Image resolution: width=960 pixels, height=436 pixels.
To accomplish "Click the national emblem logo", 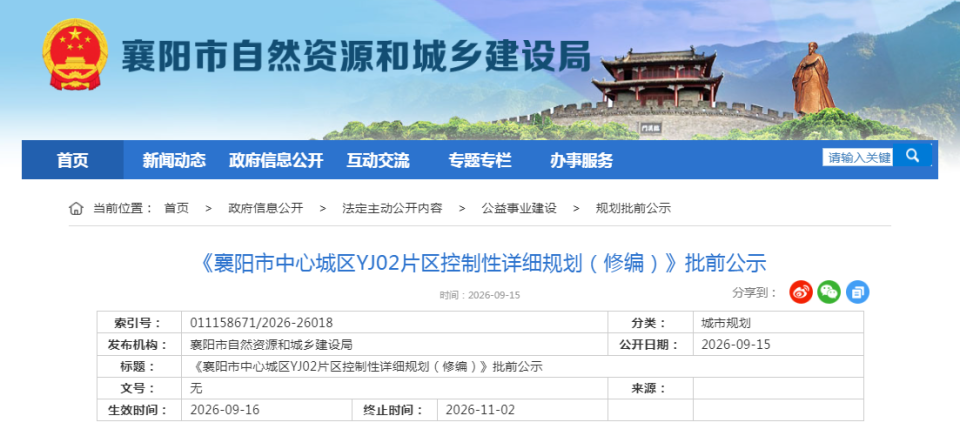I will pos(75,54).
